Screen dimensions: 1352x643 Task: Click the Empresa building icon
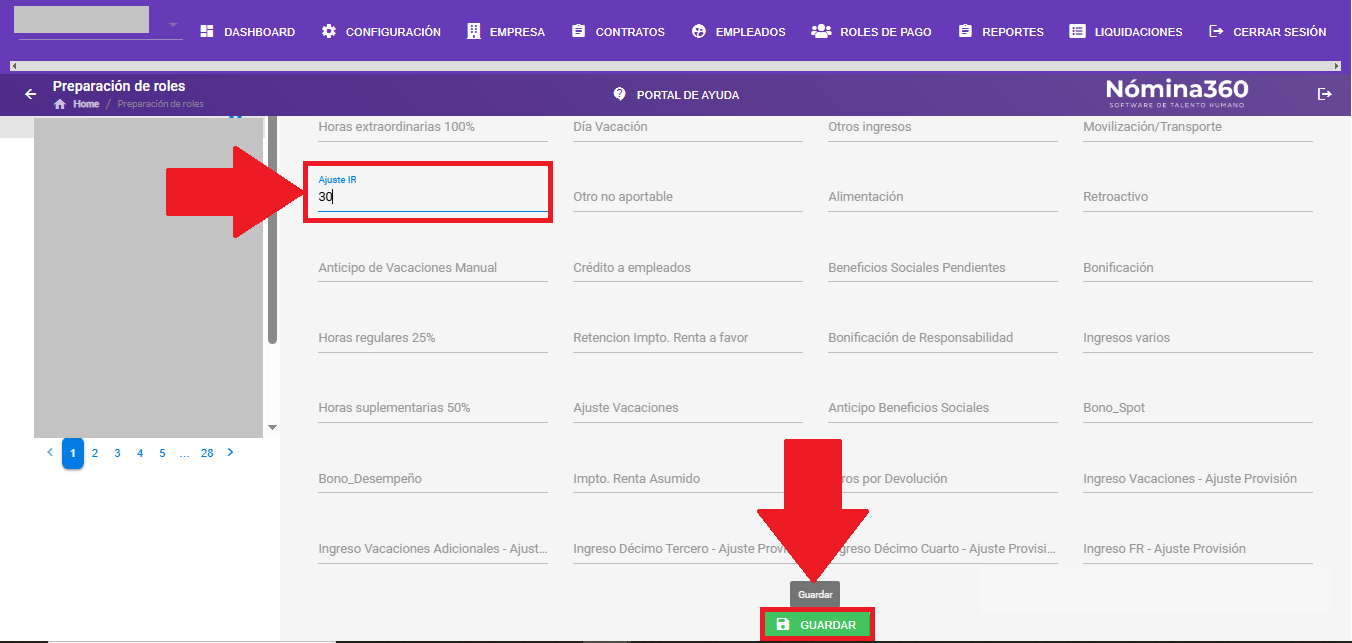coord(473,32)
